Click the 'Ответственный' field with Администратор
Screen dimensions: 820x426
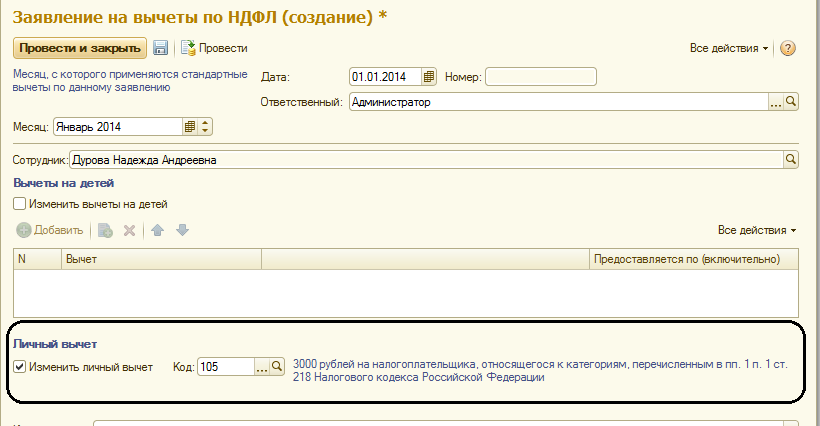point(559,102)
